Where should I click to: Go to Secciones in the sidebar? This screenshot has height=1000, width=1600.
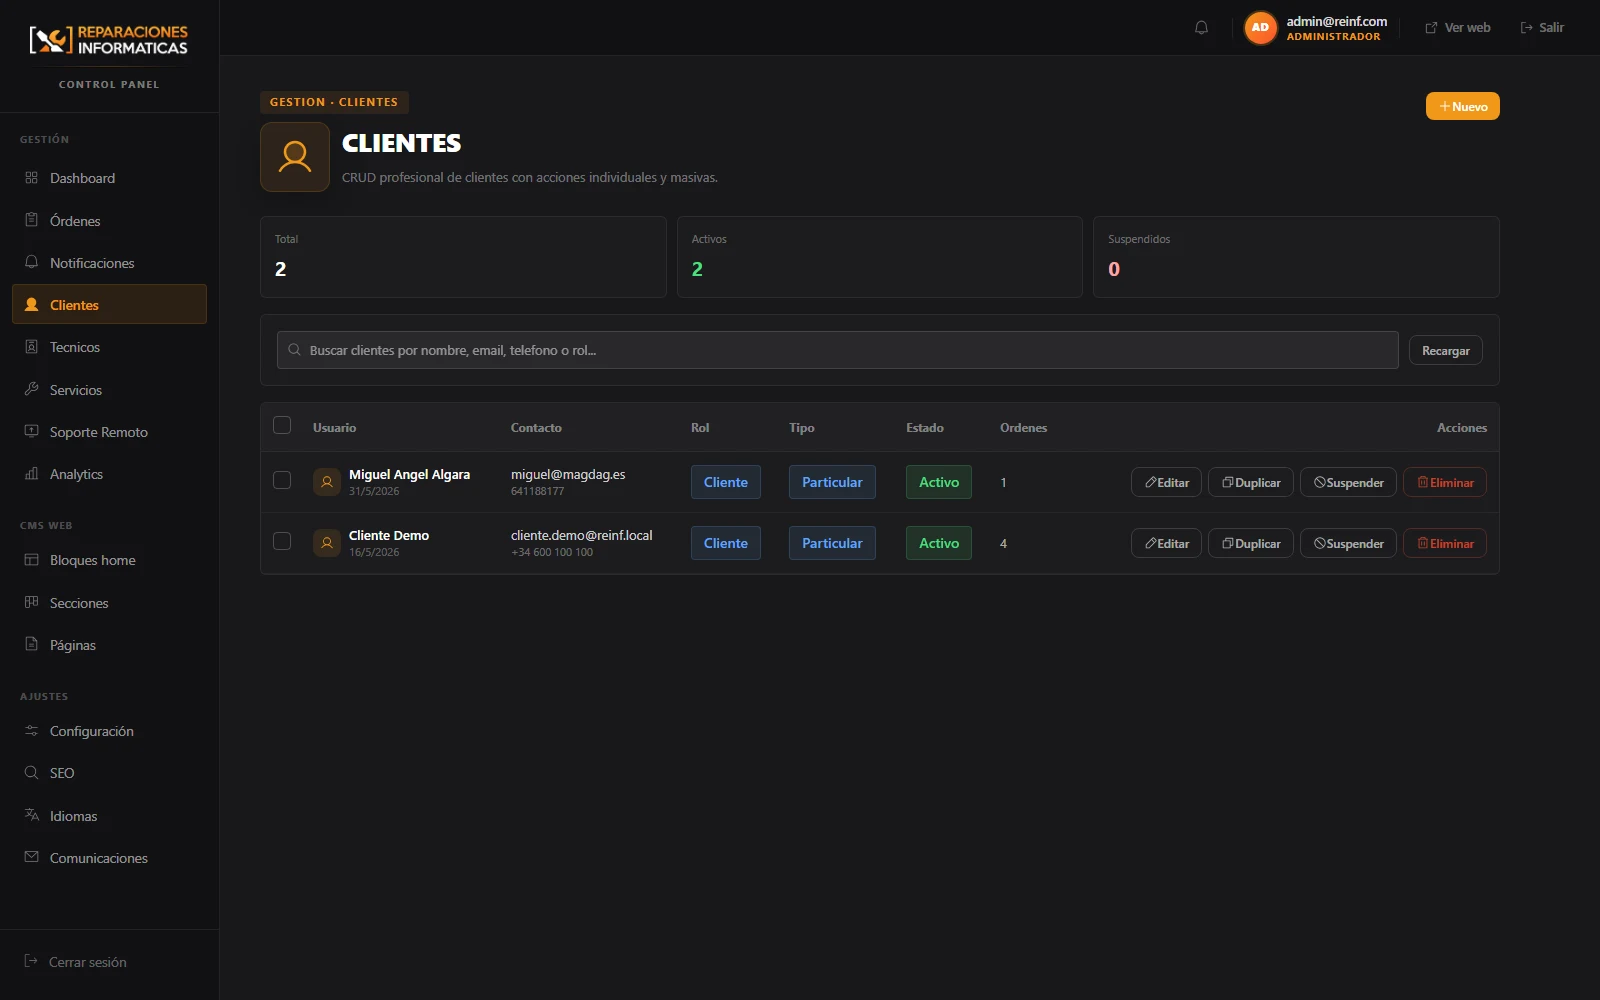click(x=109, y=603)
